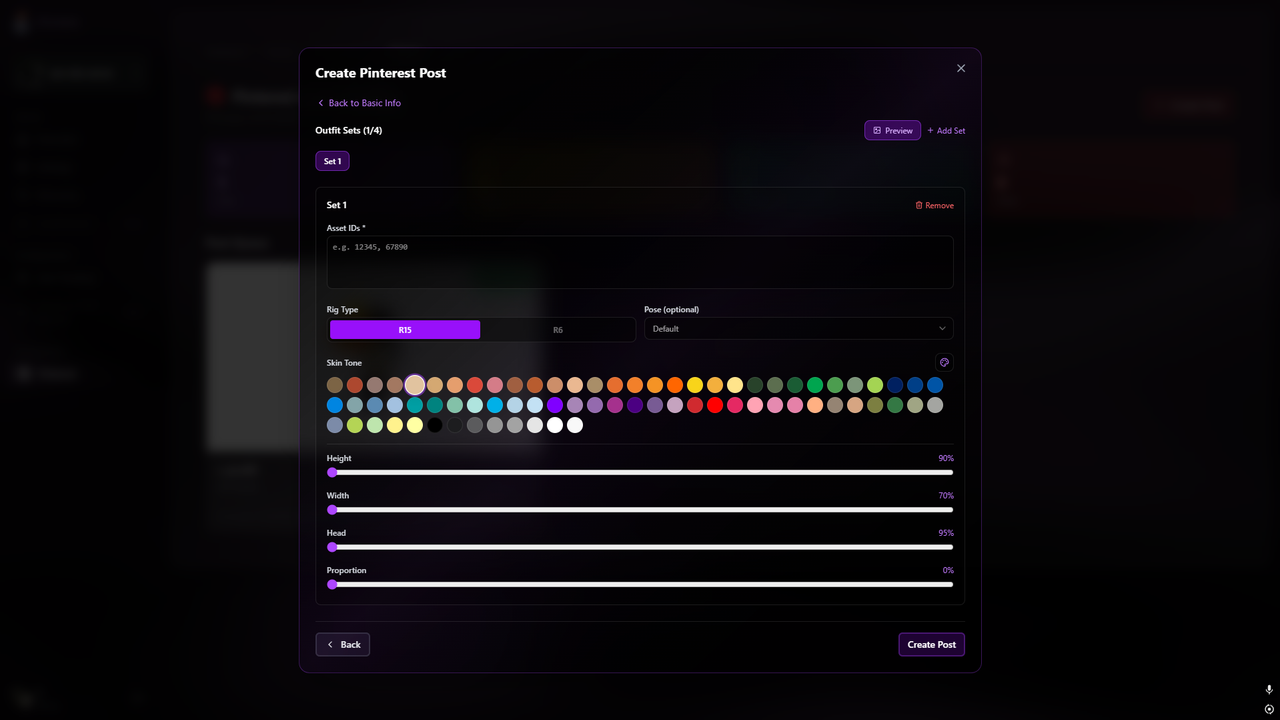Go back via Back to Basic Info link
Image resolution: width=1280 pixels, height=720 pixels.
point(359,103)
